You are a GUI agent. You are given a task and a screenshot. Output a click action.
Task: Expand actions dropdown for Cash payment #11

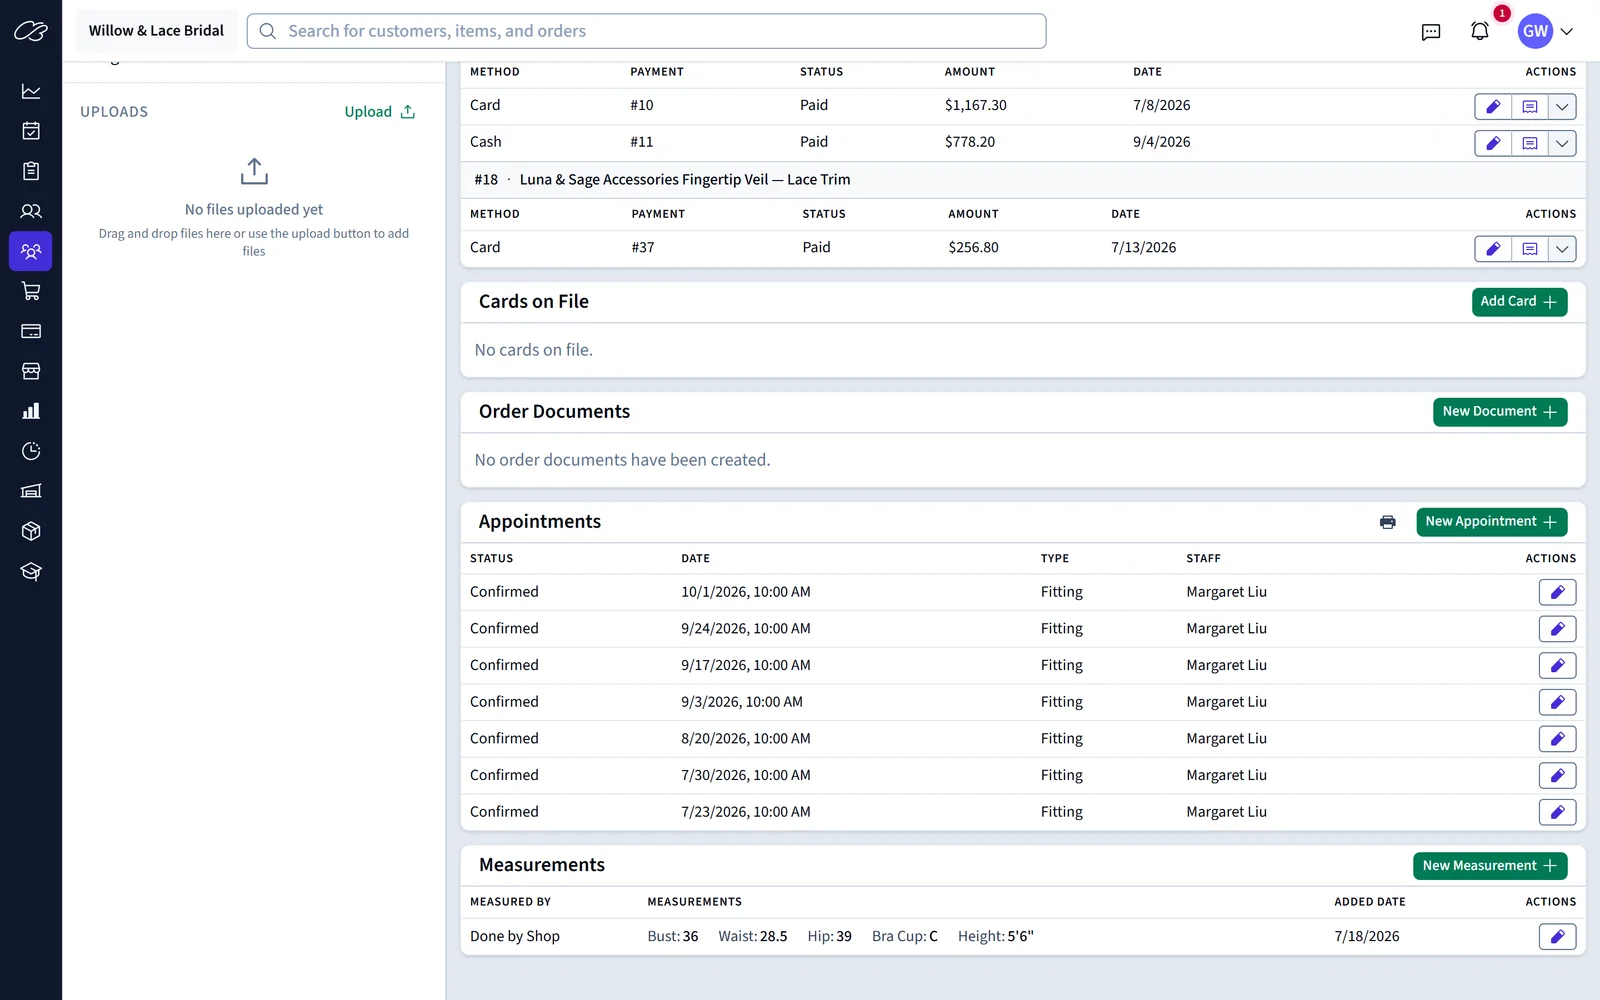(1562, 143)
